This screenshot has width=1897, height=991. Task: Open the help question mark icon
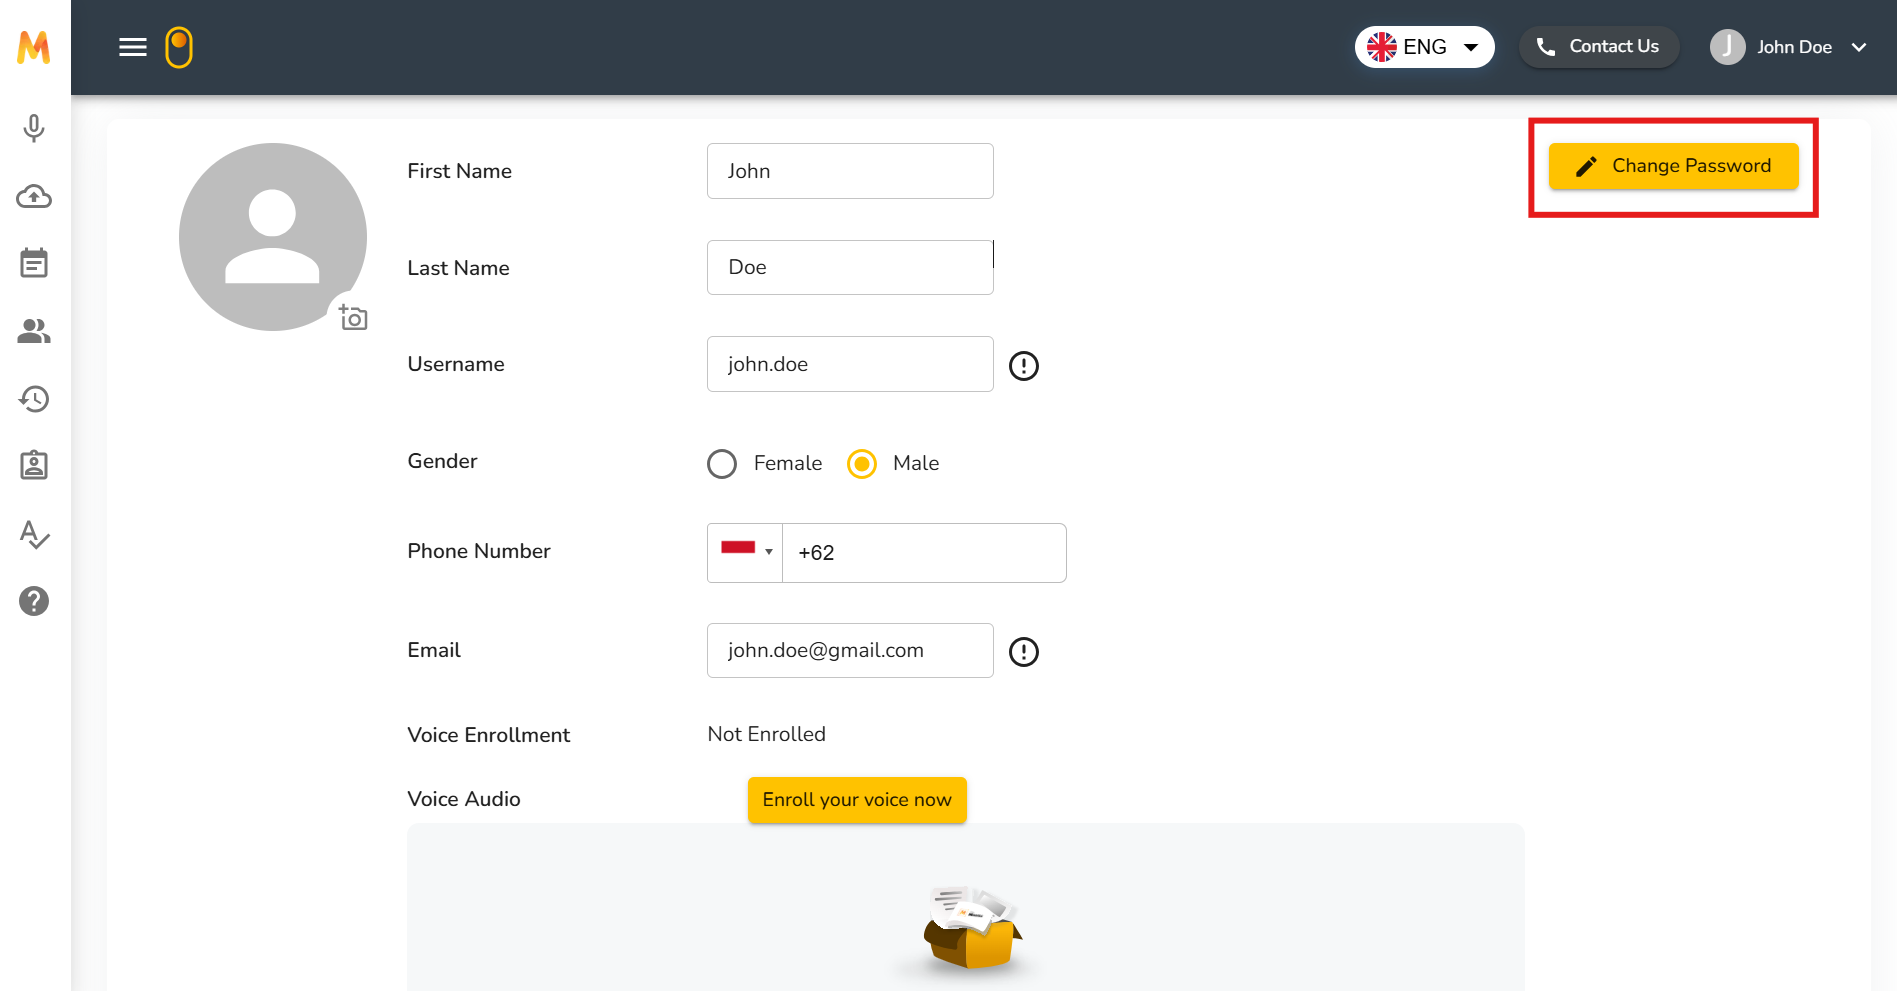coord(34,601)
